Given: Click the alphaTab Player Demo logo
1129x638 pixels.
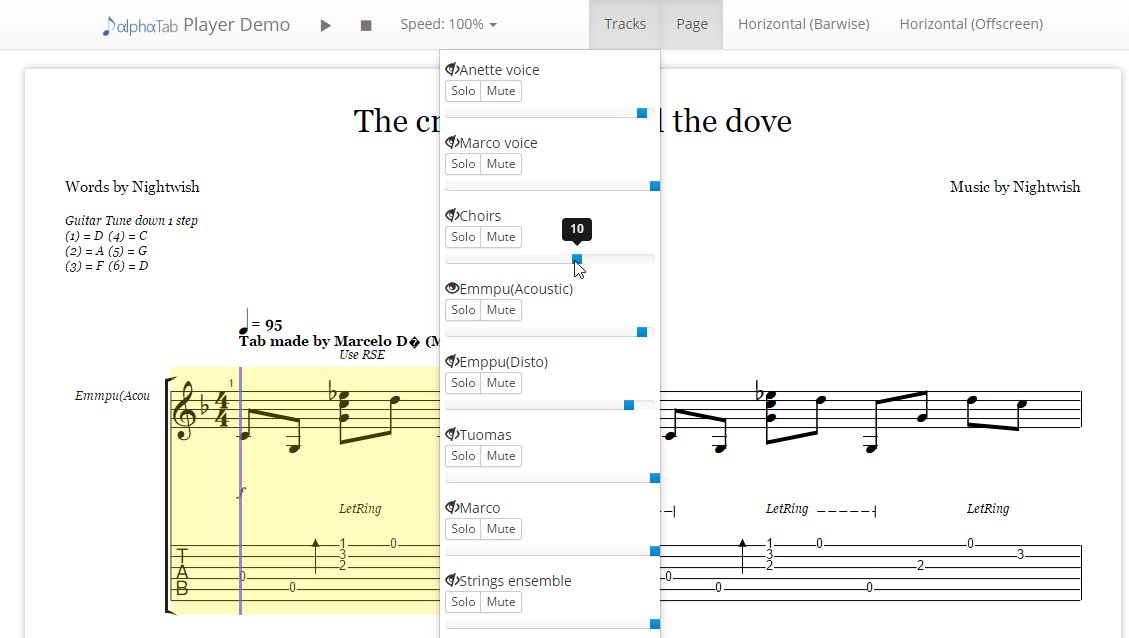Looking at the screenshot, I should pos(196,25).
